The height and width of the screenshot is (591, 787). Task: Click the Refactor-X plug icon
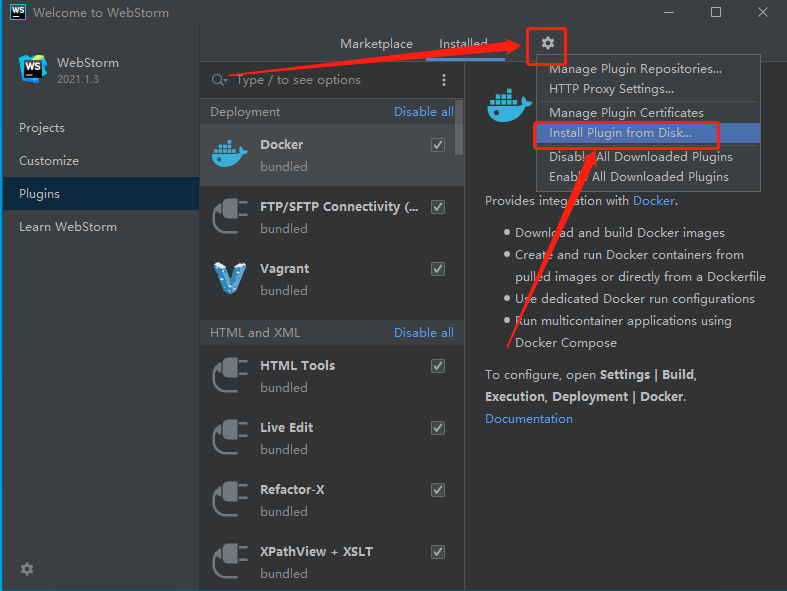coord(230,500)
